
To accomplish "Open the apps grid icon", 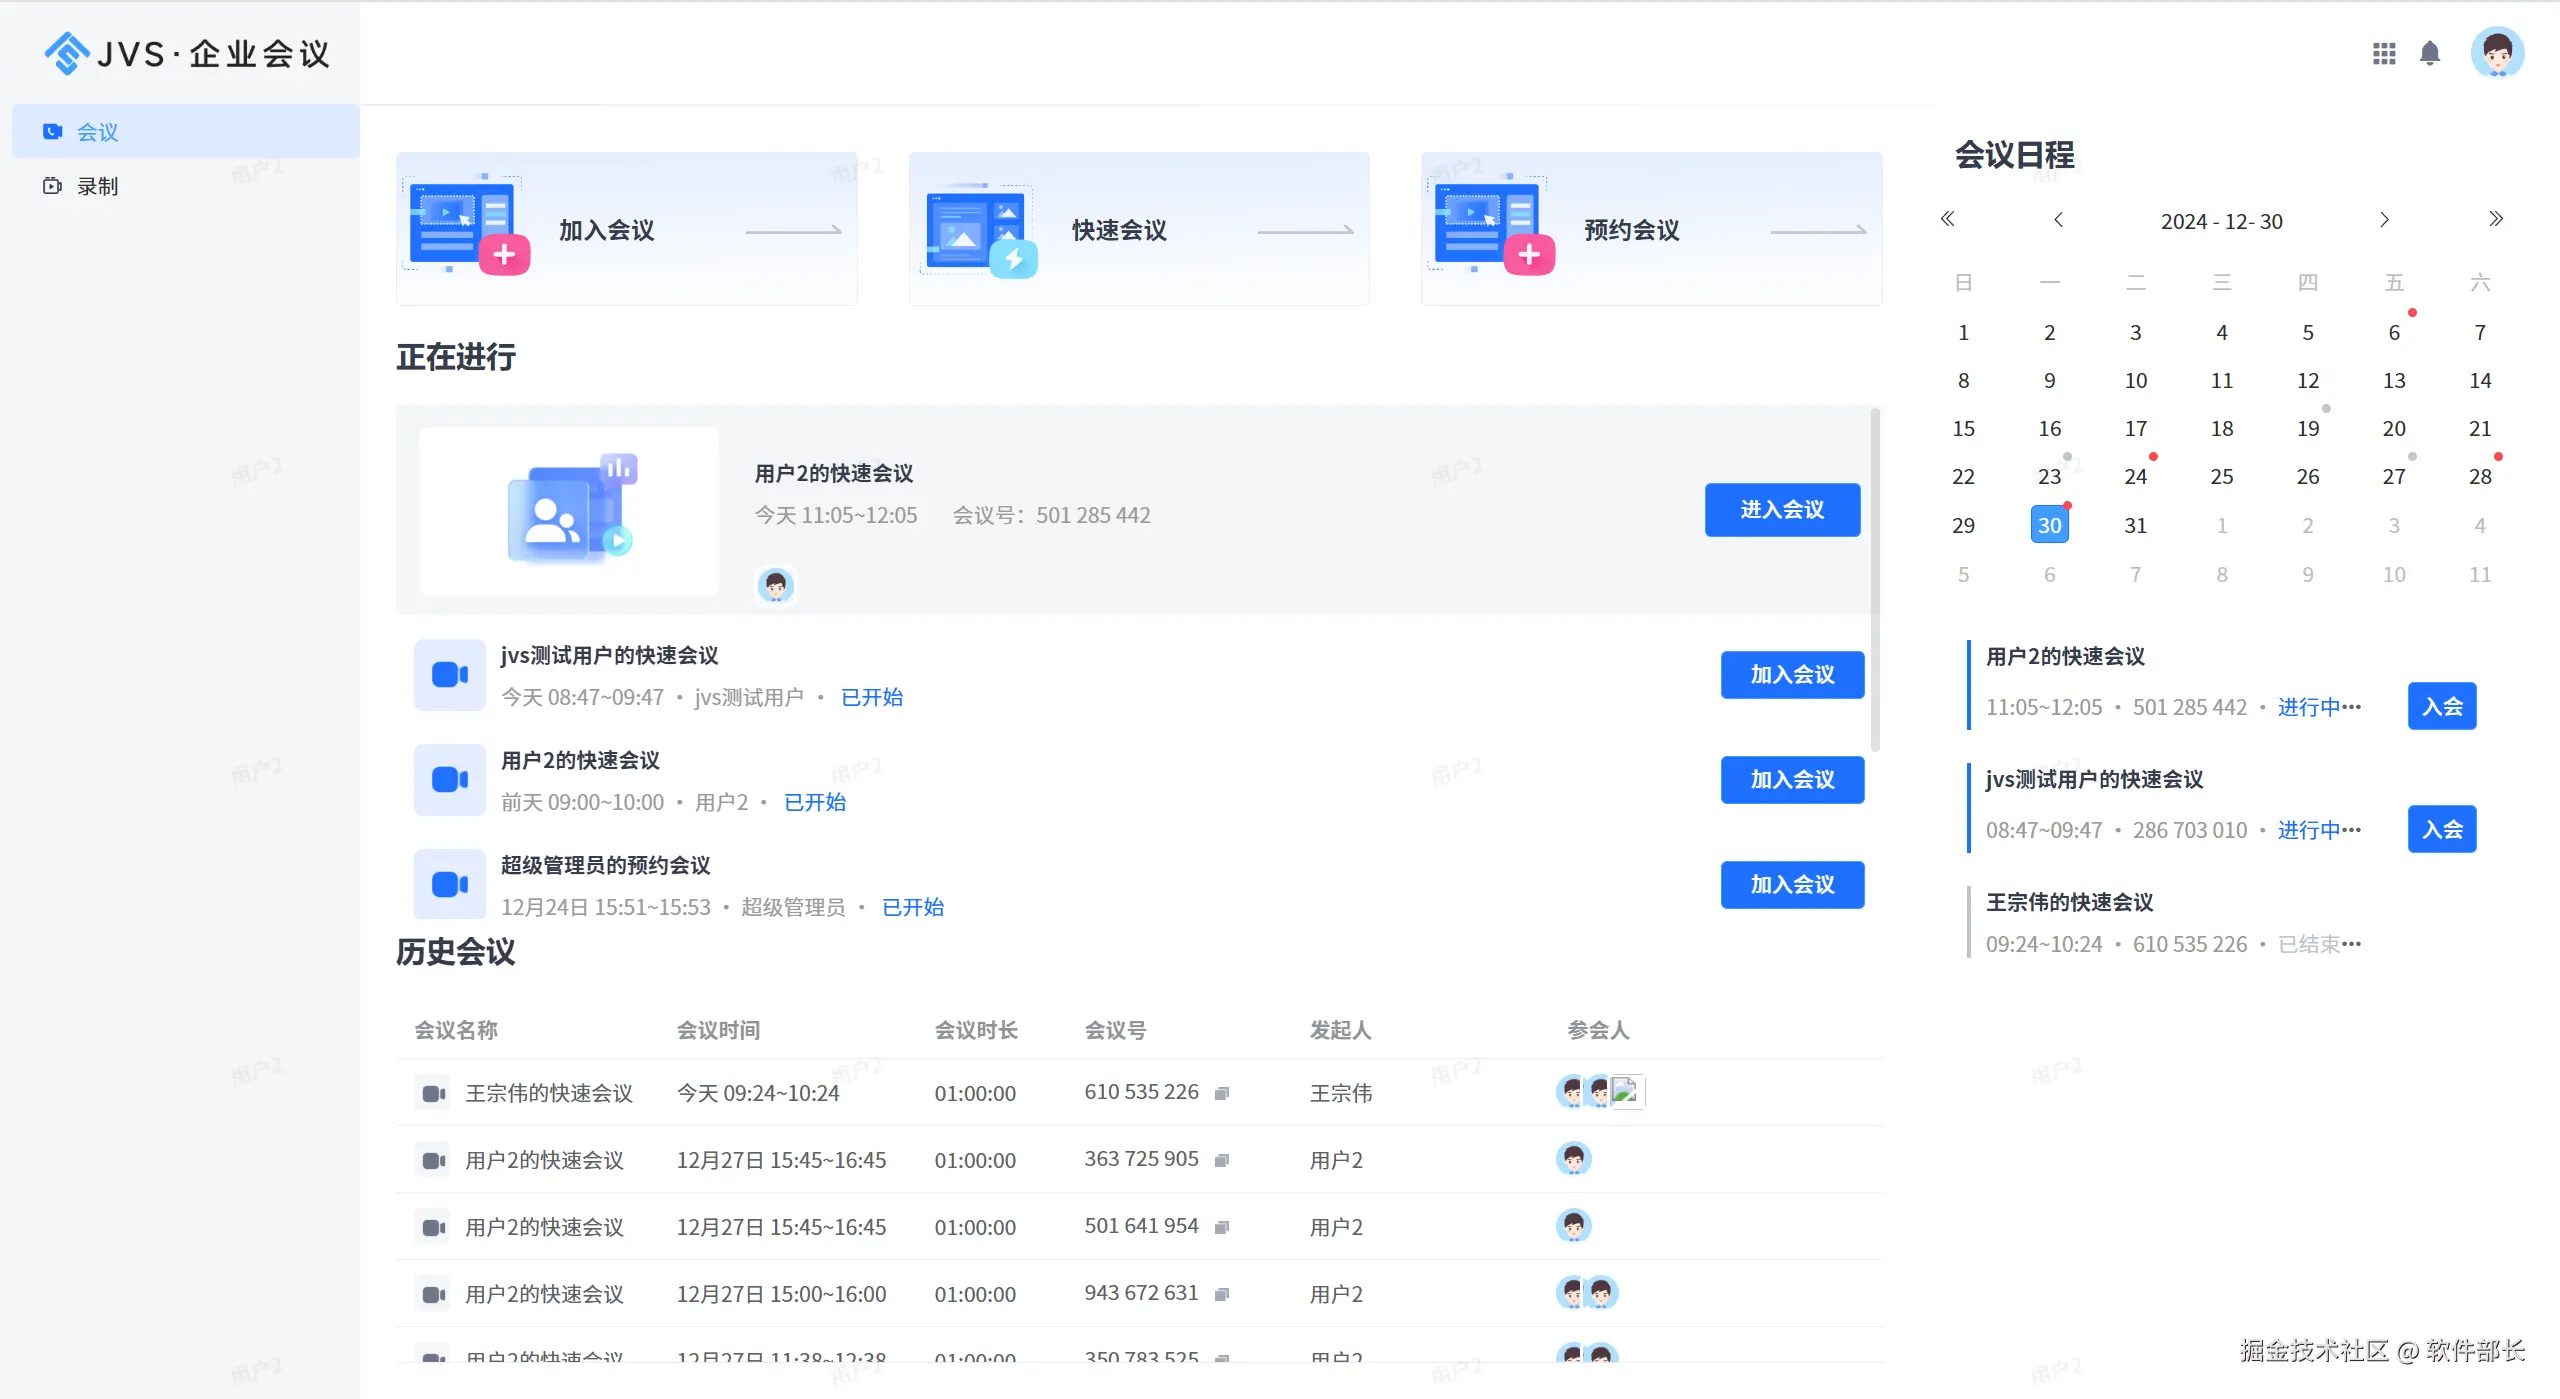I will 2384,54.
